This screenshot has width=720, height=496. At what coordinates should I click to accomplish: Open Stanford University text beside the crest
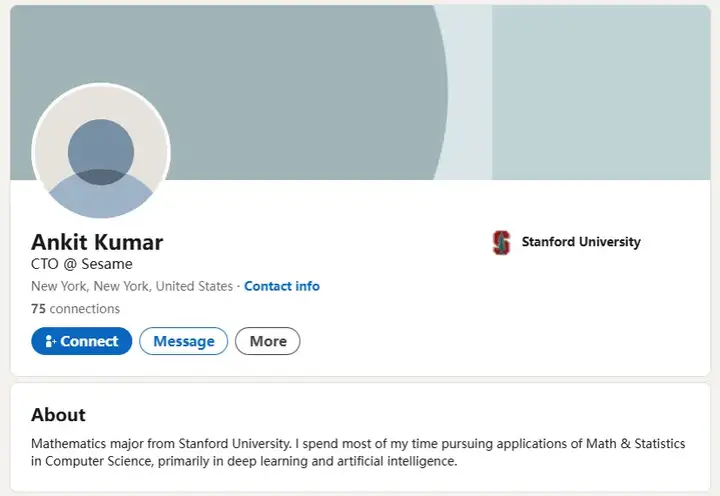(581, 242)
